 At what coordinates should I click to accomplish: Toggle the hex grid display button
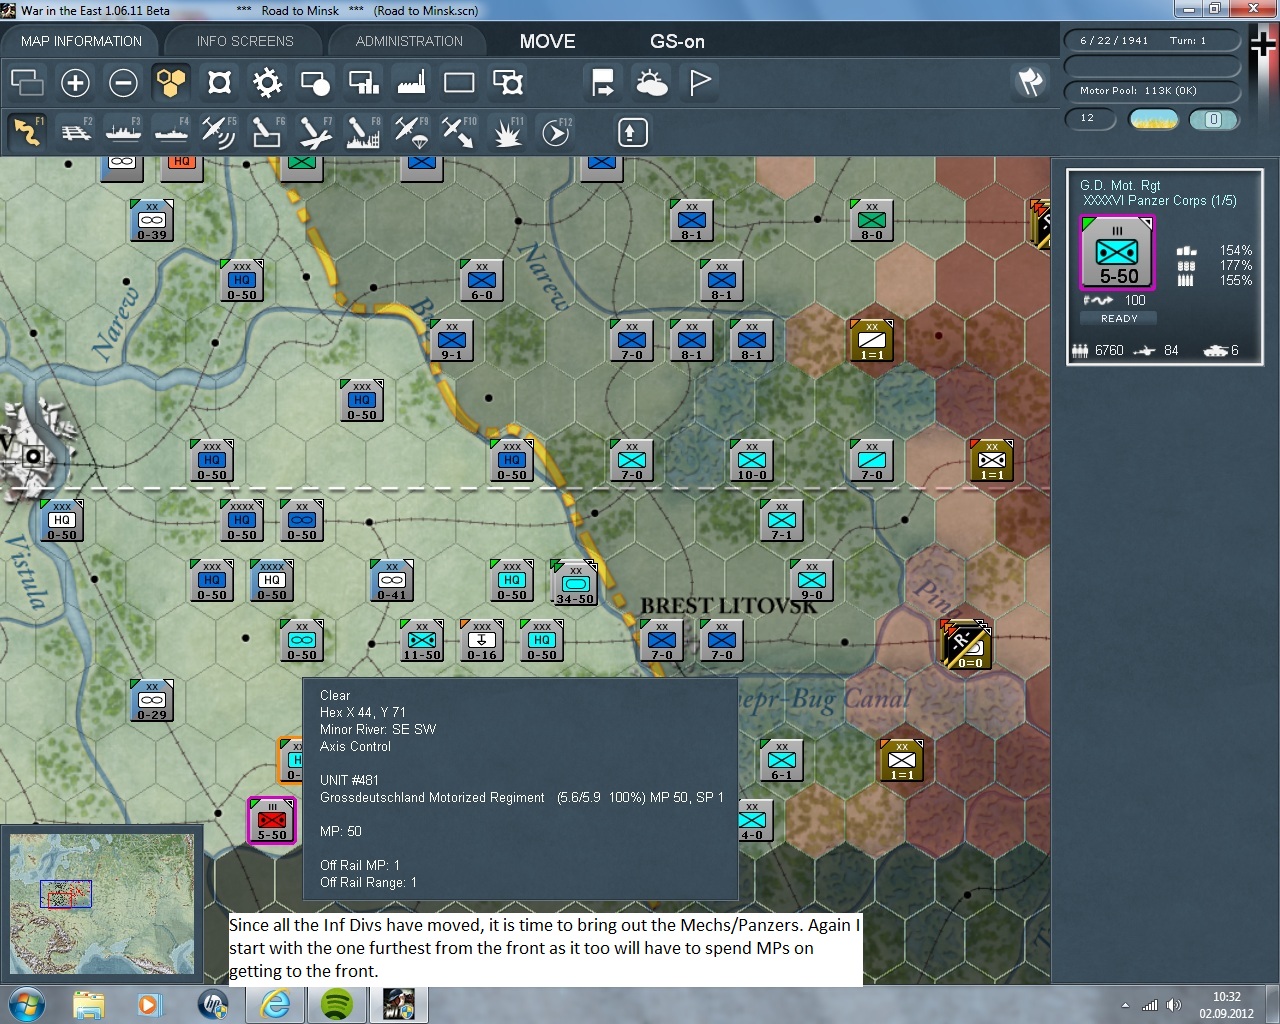[171, 82]
